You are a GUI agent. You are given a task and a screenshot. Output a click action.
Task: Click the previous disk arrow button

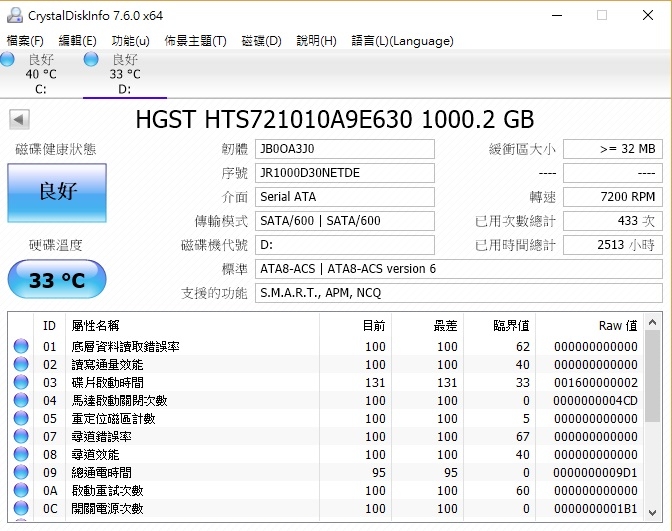point(19,120)
